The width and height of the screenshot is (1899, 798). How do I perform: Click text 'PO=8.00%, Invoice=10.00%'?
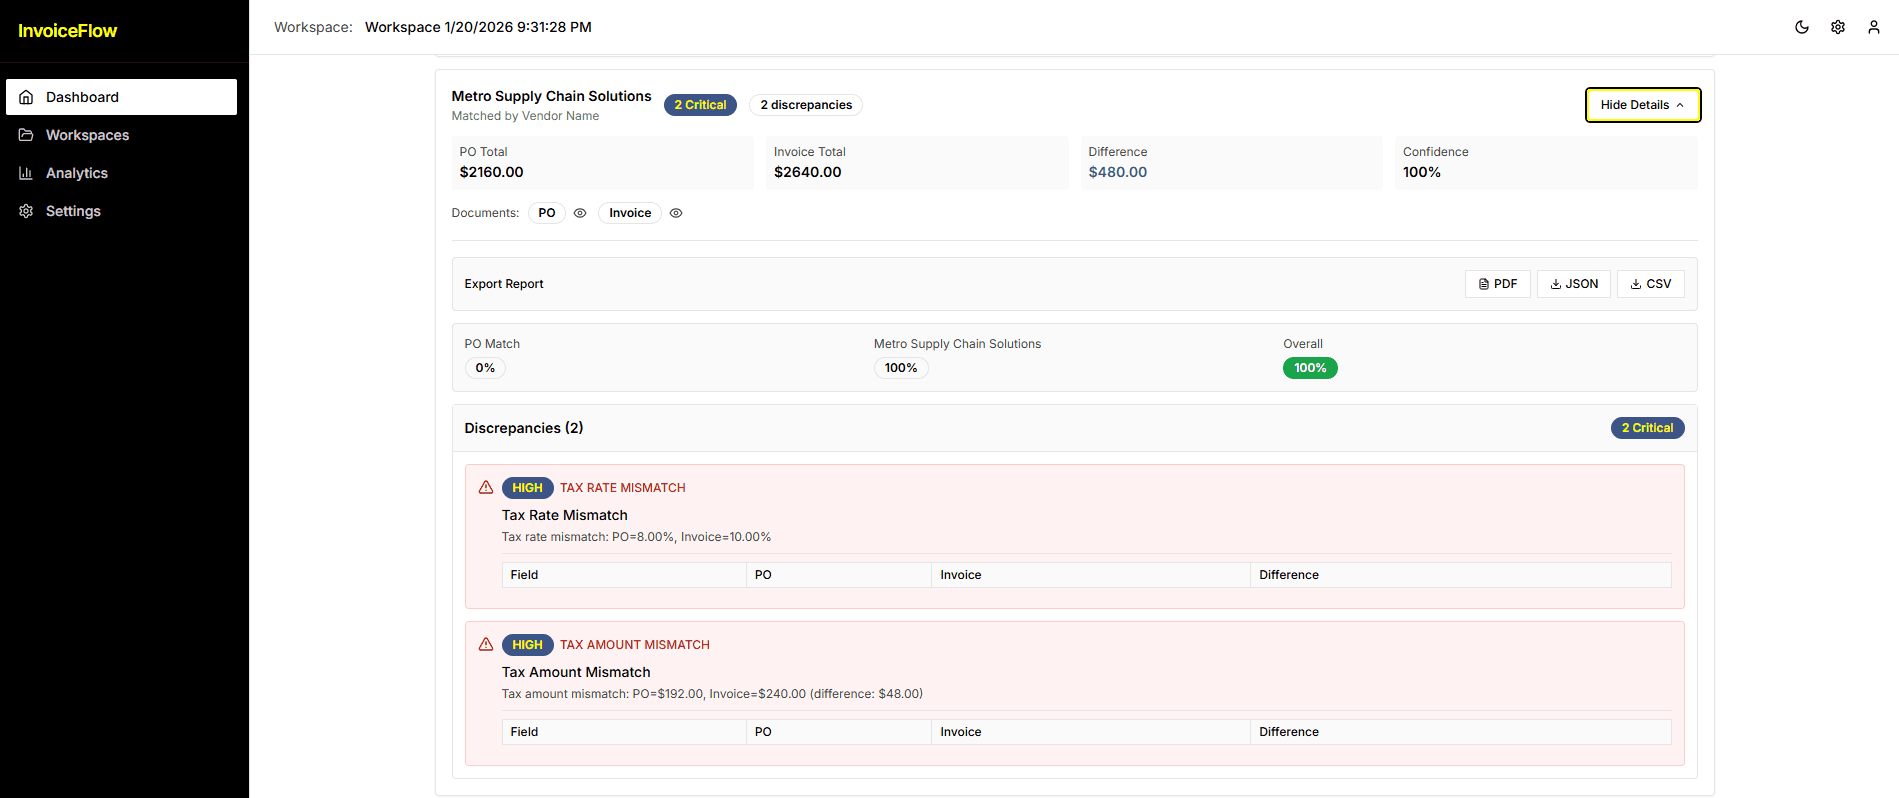pyautogui.click(x=691, y=537)
